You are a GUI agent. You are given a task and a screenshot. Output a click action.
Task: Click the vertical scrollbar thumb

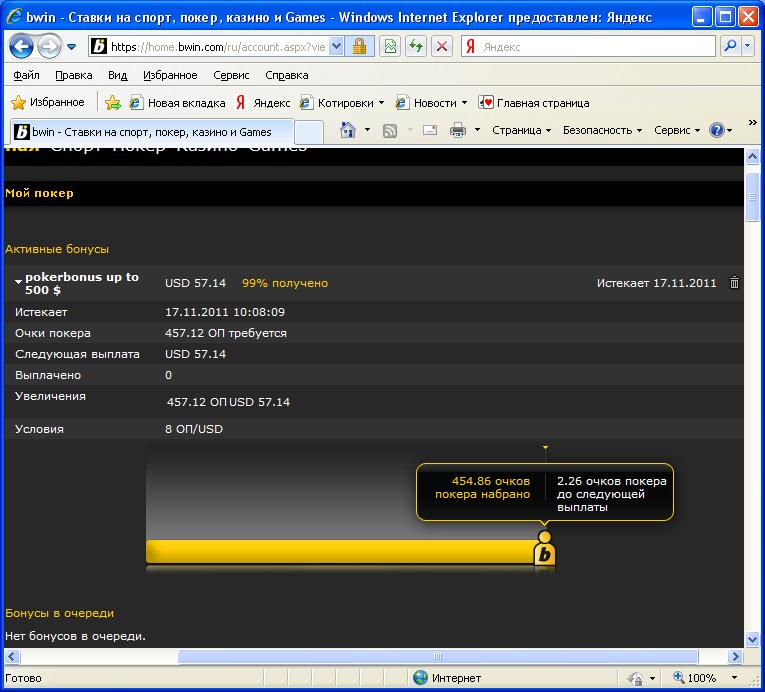tap(752, 197)
